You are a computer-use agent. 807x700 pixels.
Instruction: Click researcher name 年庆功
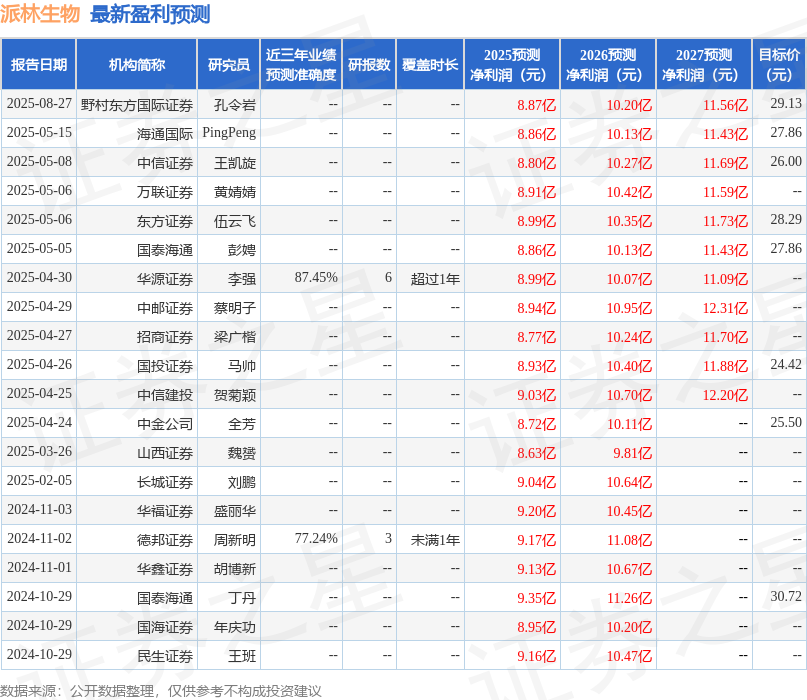tap(235, 627)
